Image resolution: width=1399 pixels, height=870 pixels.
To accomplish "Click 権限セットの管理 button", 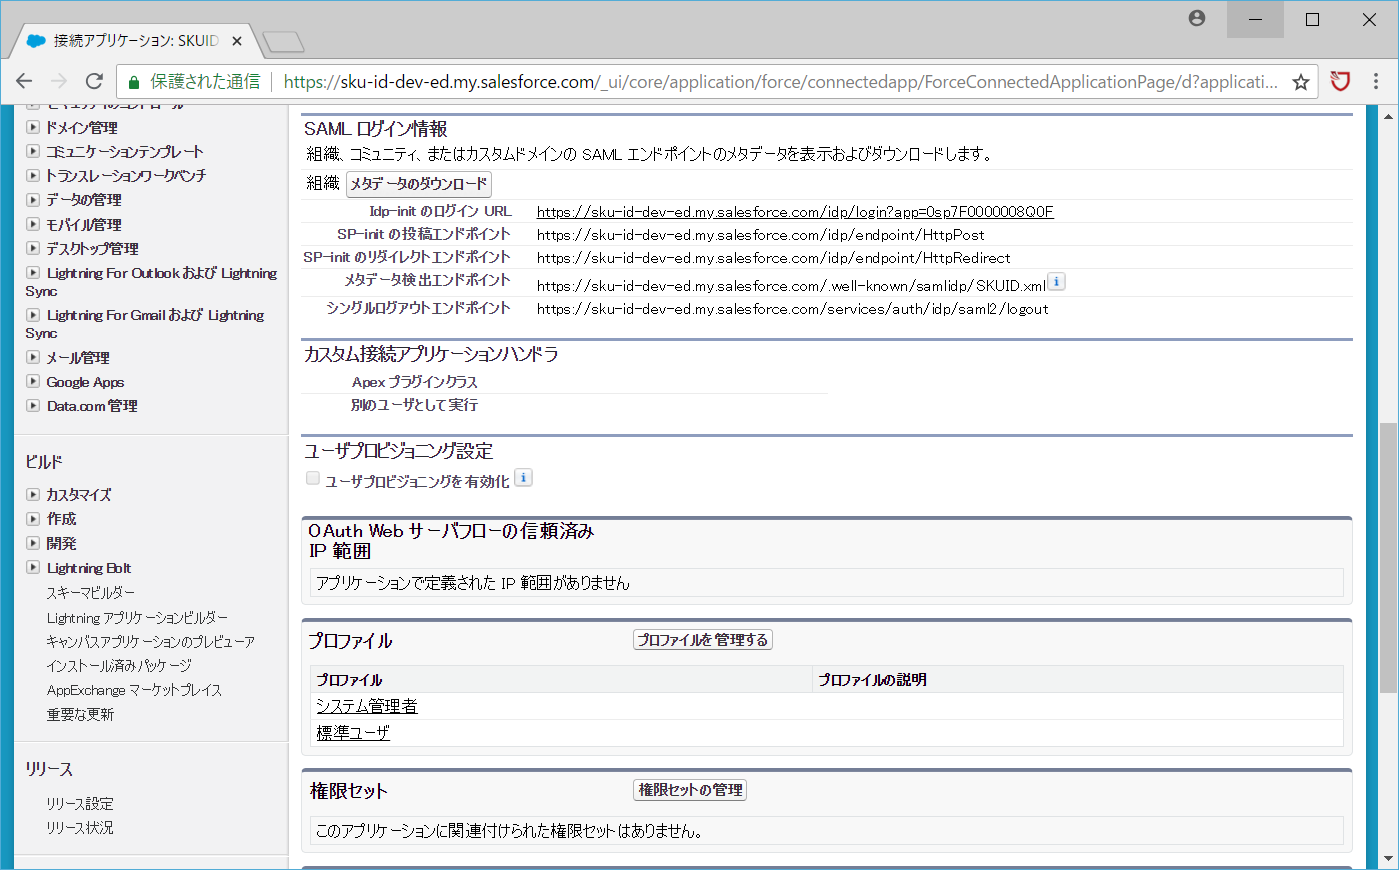I will click(690, 790).
